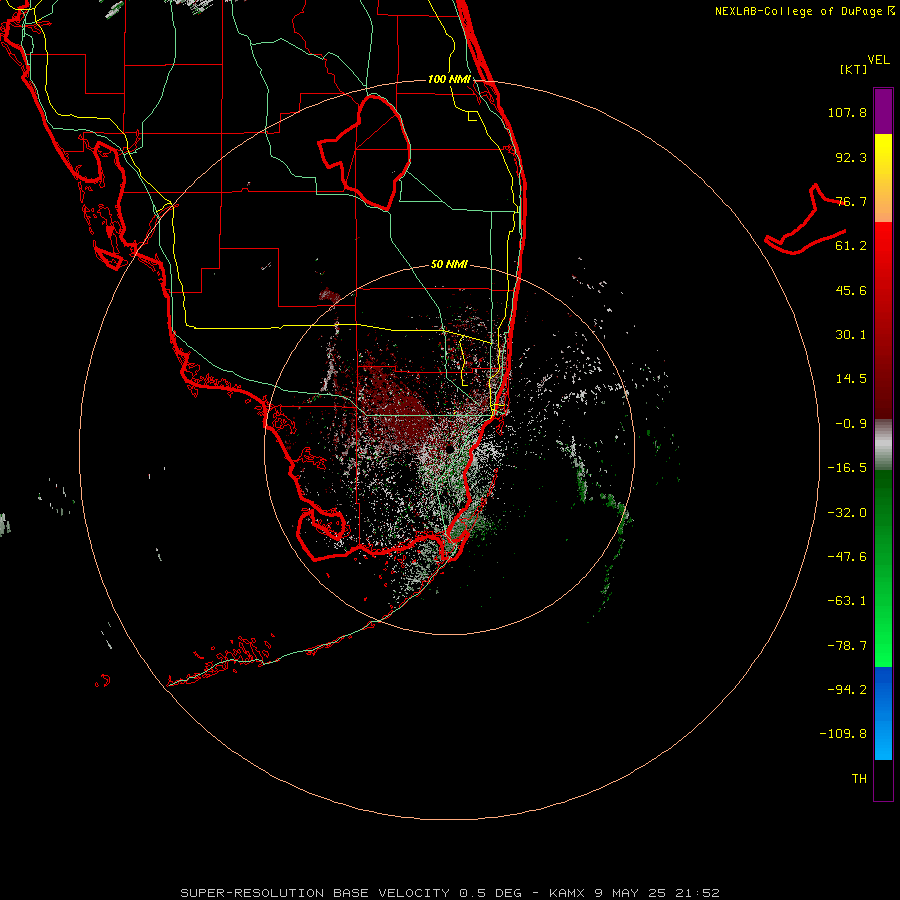This screenshot has width=900, height=900.
Task: Select the 92.3 velocity legend value
Action: [851, 157]
